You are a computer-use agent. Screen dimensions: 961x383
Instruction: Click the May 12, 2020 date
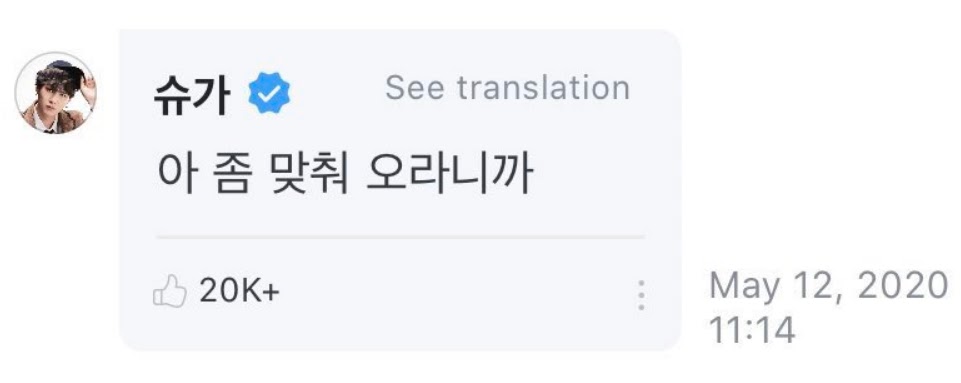[x=828, y=286]
